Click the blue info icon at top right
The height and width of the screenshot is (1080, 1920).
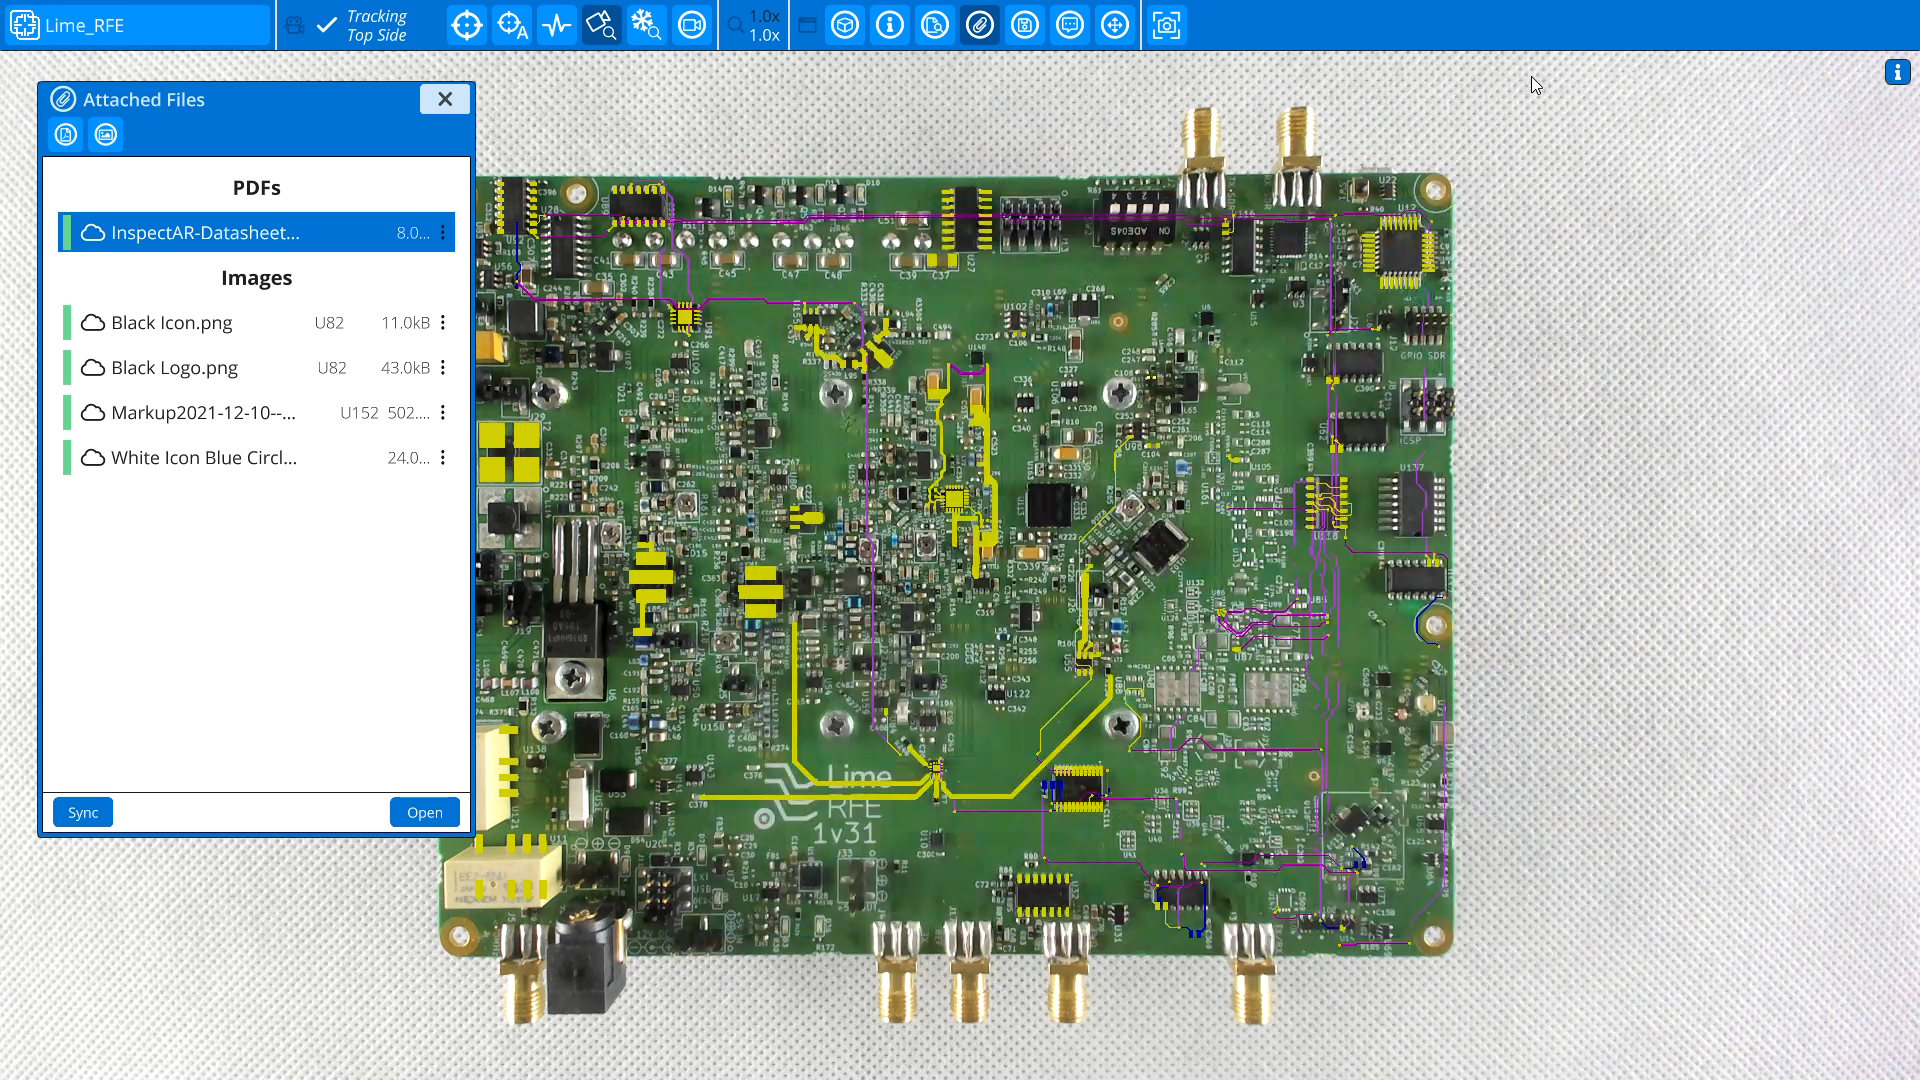click(1897, 72)
